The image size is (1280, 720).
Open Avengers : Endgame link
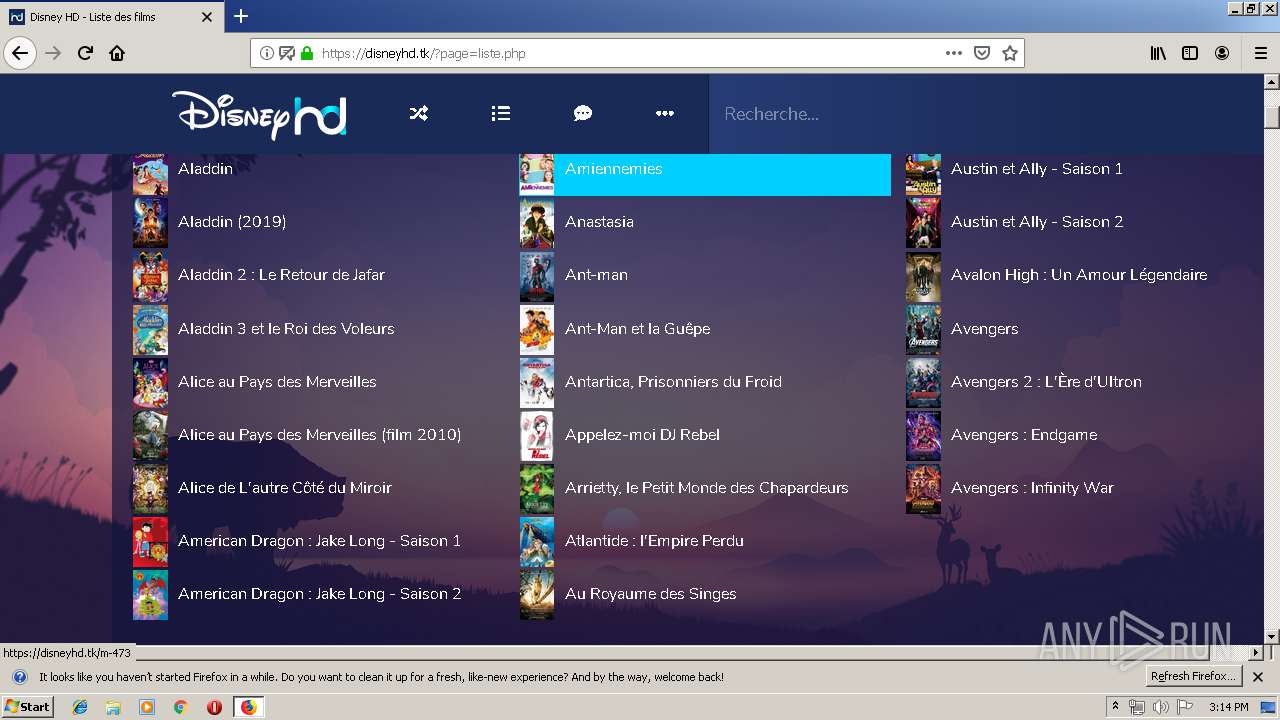click(x=1024, y=434)
